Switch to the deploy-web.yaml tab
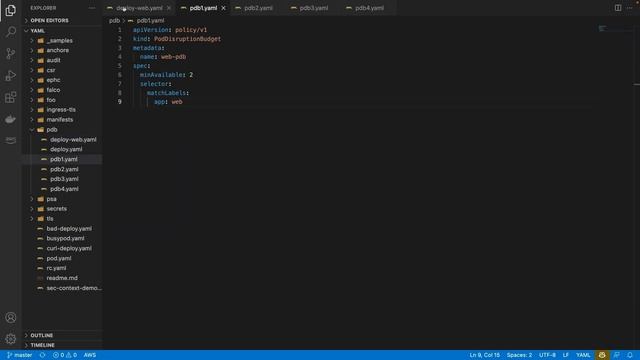This screenshot has width=640, height=360. point(139,8)
